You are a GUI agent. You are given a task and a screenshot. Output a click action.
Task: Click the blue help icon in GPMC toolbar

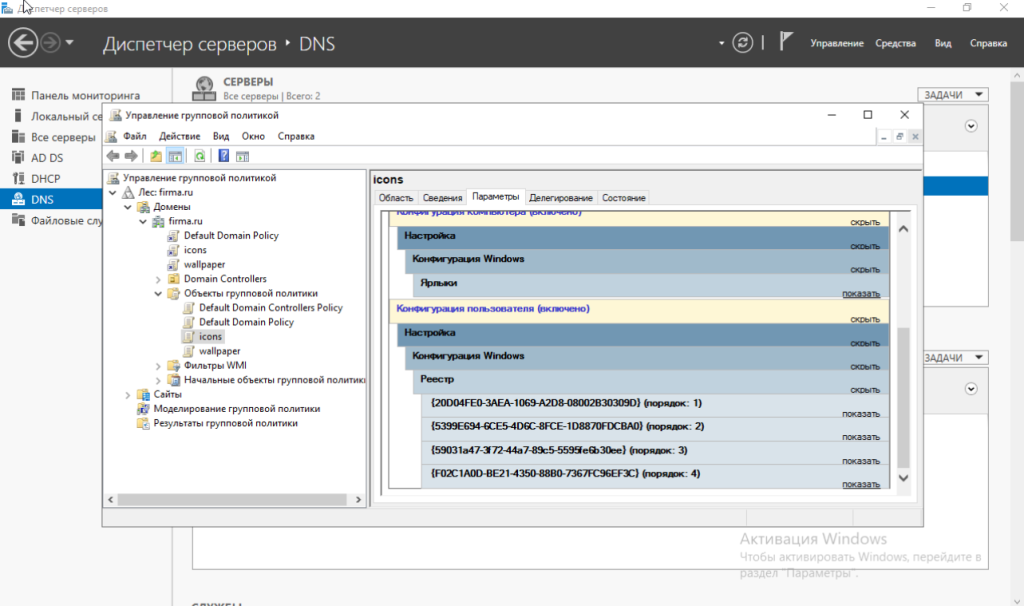[x=224, y=156]
